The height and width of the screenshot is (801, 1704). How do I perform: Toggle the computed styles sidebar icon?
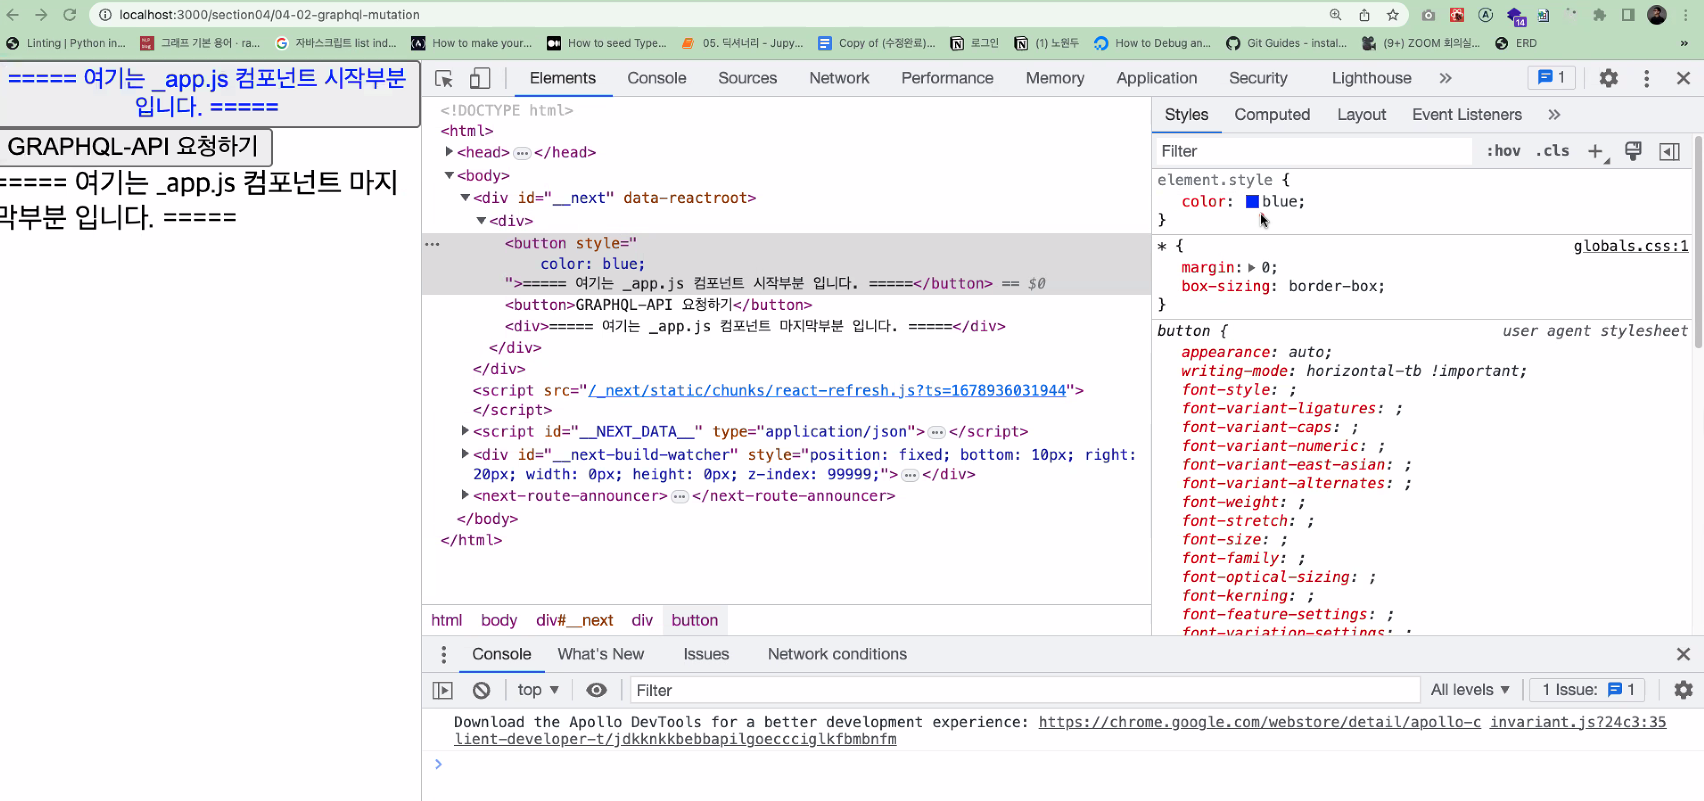click(x=1669, y=151)
